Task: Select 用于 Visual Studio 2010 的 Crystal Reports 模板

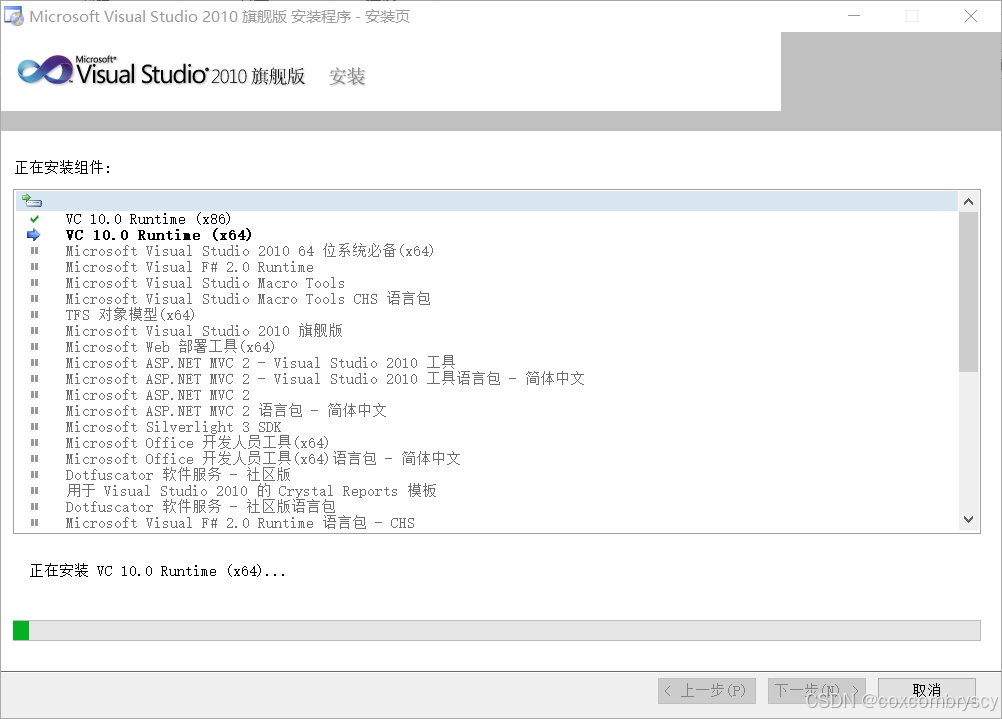Action: tap(251, 491)
